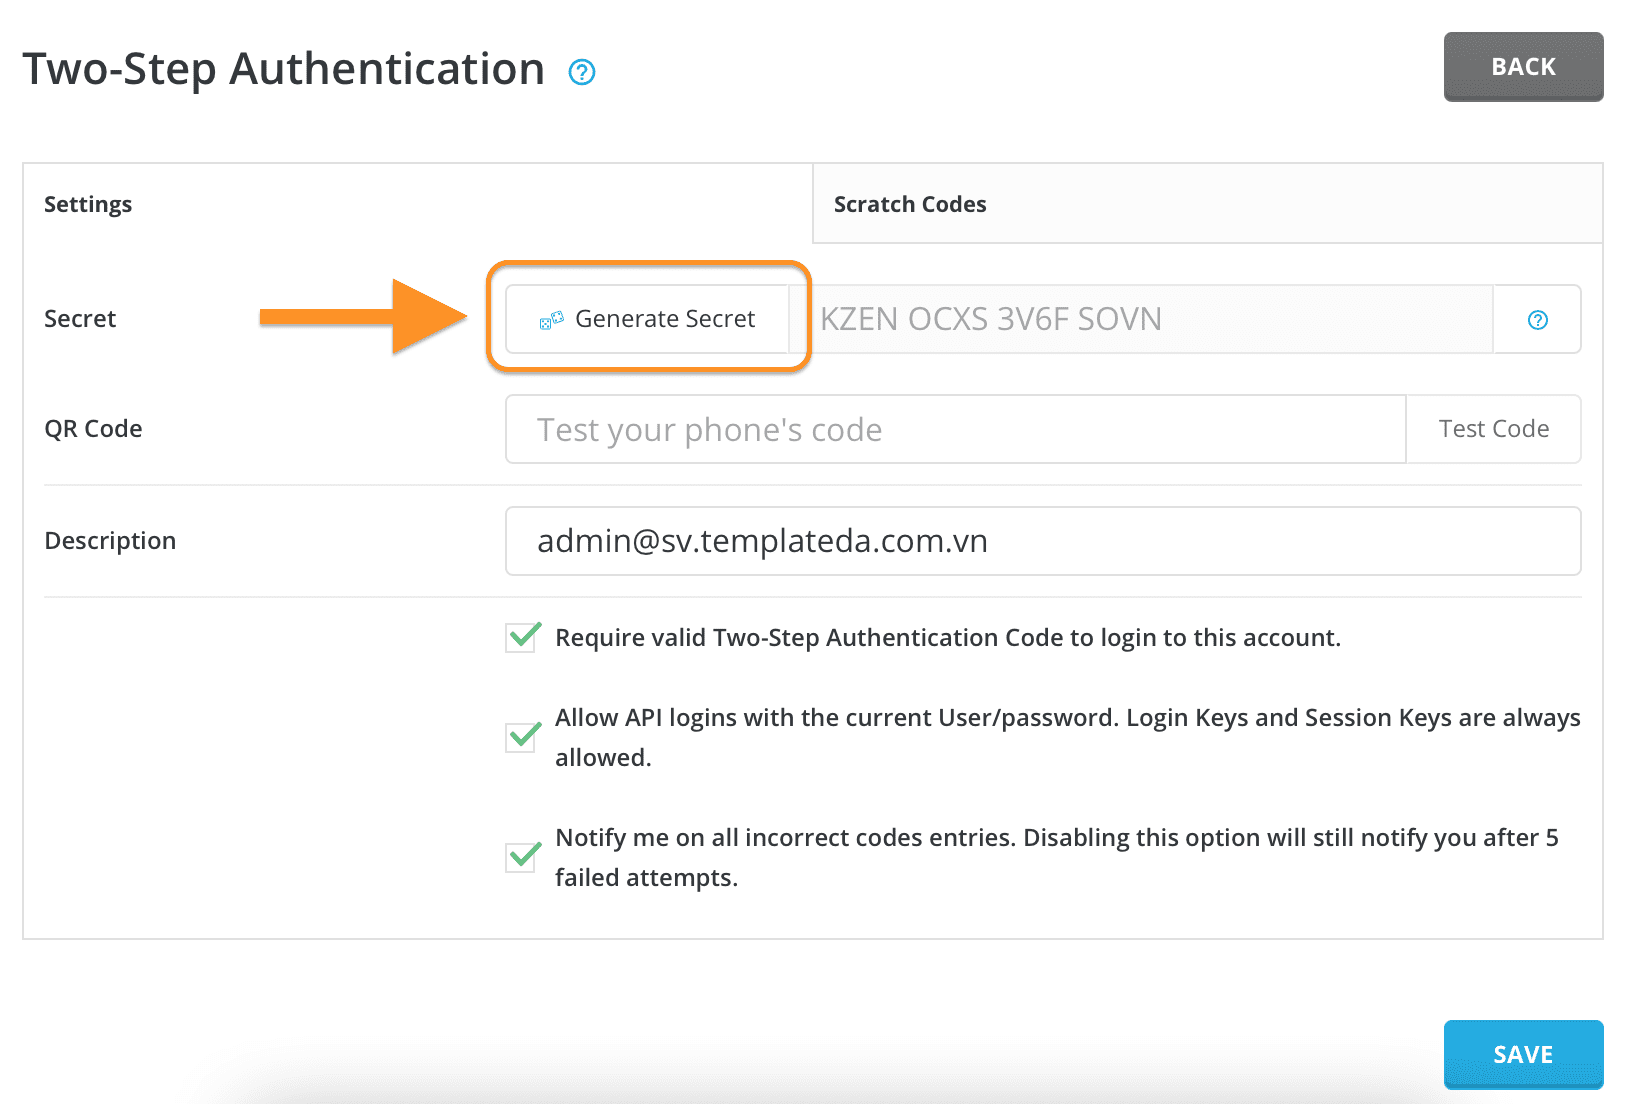Disable requiring Two-Step Authentication code to login

point(520,637)
